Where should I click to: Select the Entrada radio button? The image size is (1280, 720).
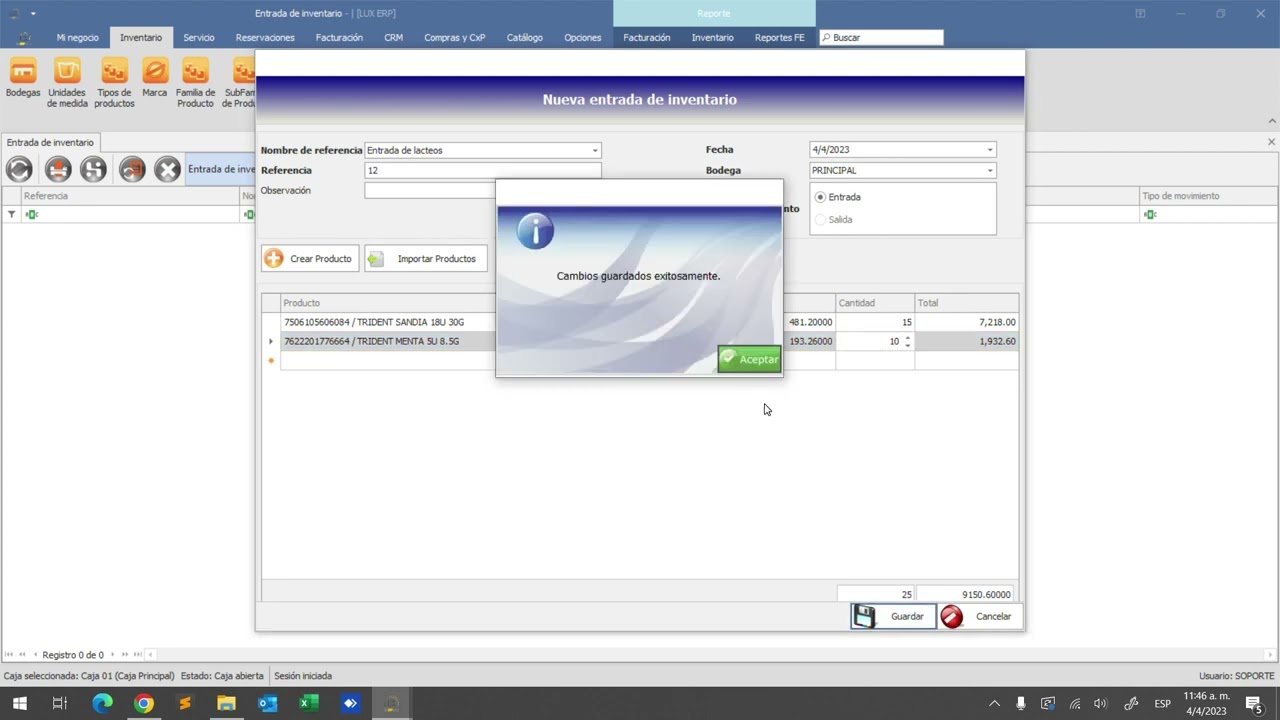pos(820,197)
